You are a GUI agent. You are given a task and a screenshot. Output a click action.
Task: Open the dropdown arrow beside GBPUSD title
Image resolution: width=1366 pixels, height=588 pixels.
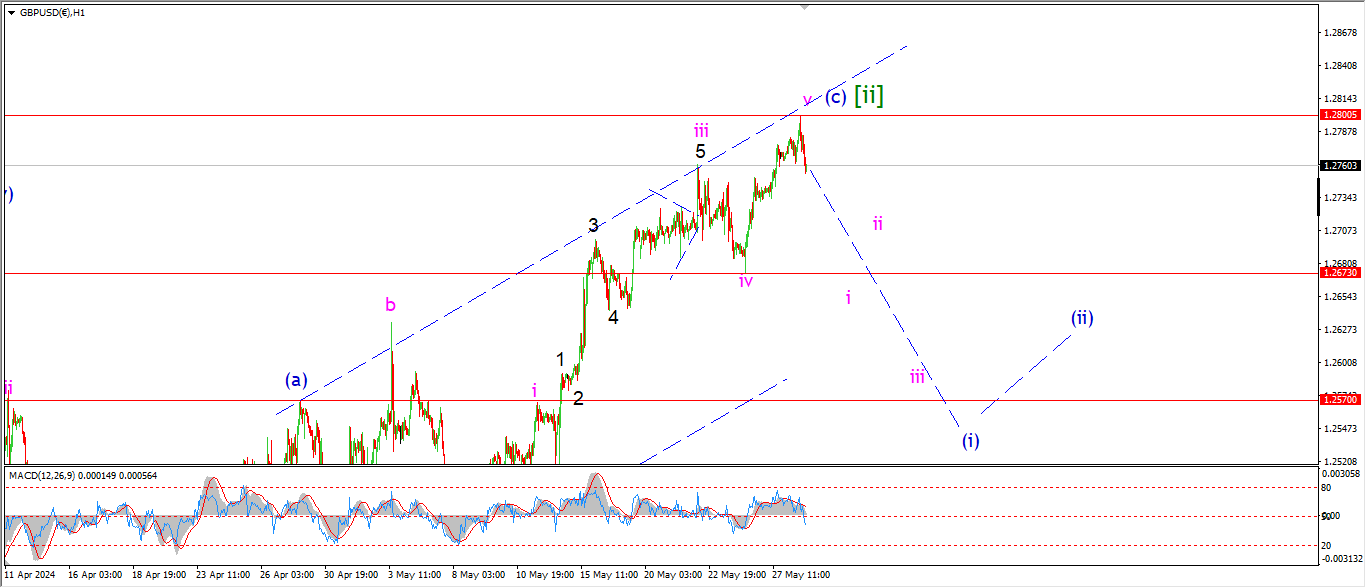point(11,13)
